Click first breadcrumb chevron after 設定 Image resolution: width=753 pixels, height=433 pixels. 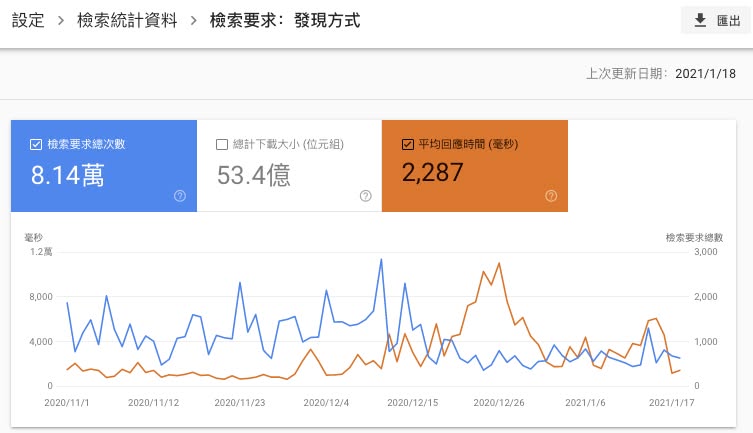pyautogui.click(x=61, y=21)
